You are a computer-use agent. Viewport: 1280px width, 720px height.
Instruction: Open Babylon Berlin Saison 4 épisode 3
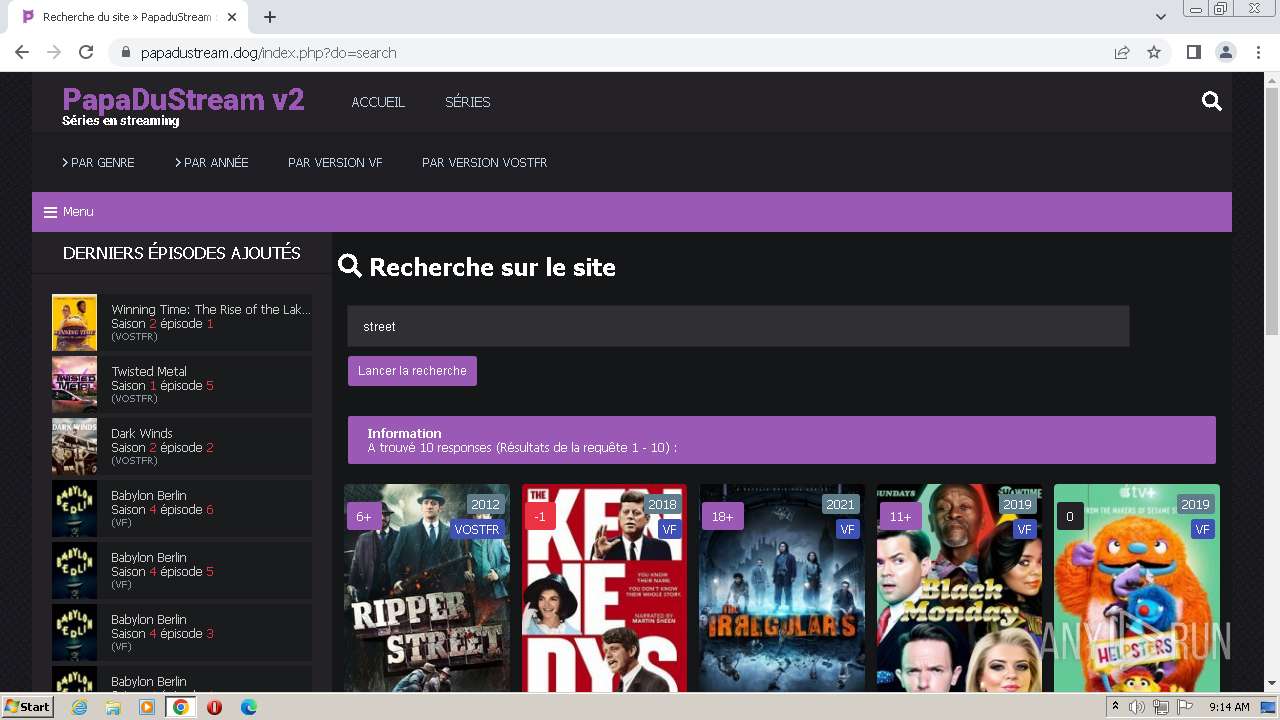pos(182,632)
